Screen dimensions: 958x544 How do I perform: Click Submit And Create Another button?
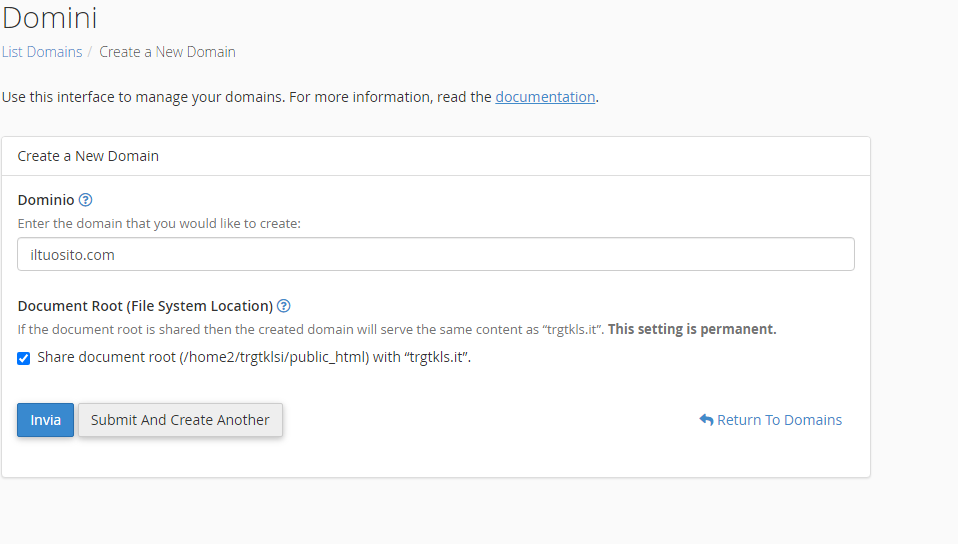tap(180, 420)
